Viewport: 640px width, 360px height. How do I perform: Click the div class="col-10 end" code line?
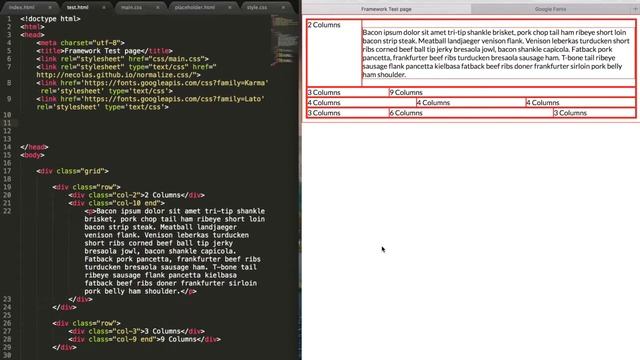click(116, 203)
